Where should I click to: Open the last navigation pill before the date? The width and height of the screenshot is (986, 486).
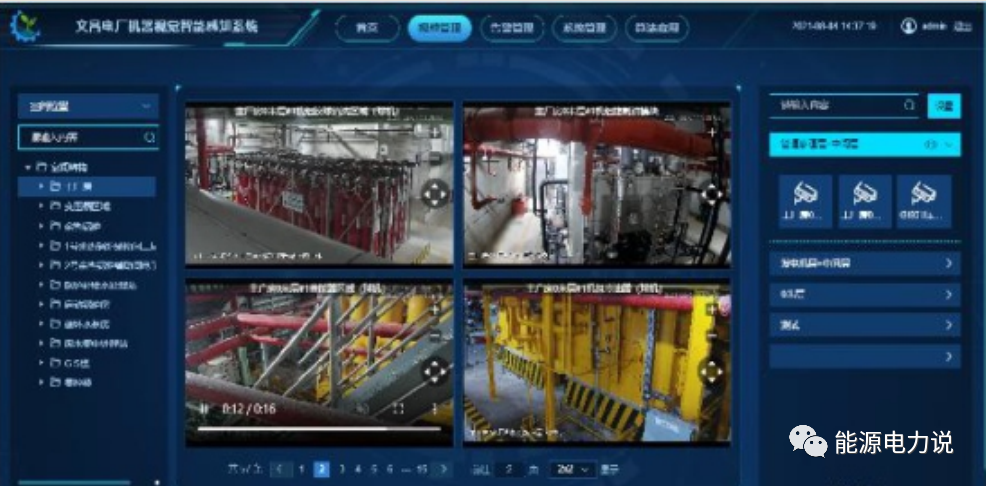pyautogui.click(x=657, y=28)
